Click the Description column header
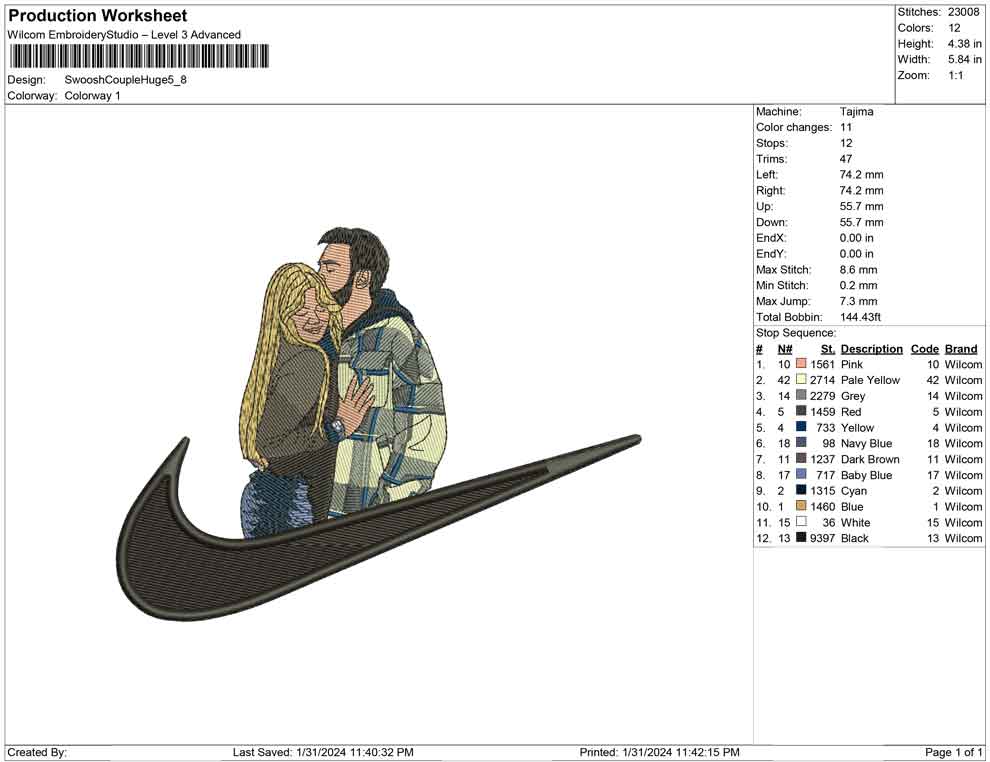Screen dimensions: 990x762 pos(871,349)
